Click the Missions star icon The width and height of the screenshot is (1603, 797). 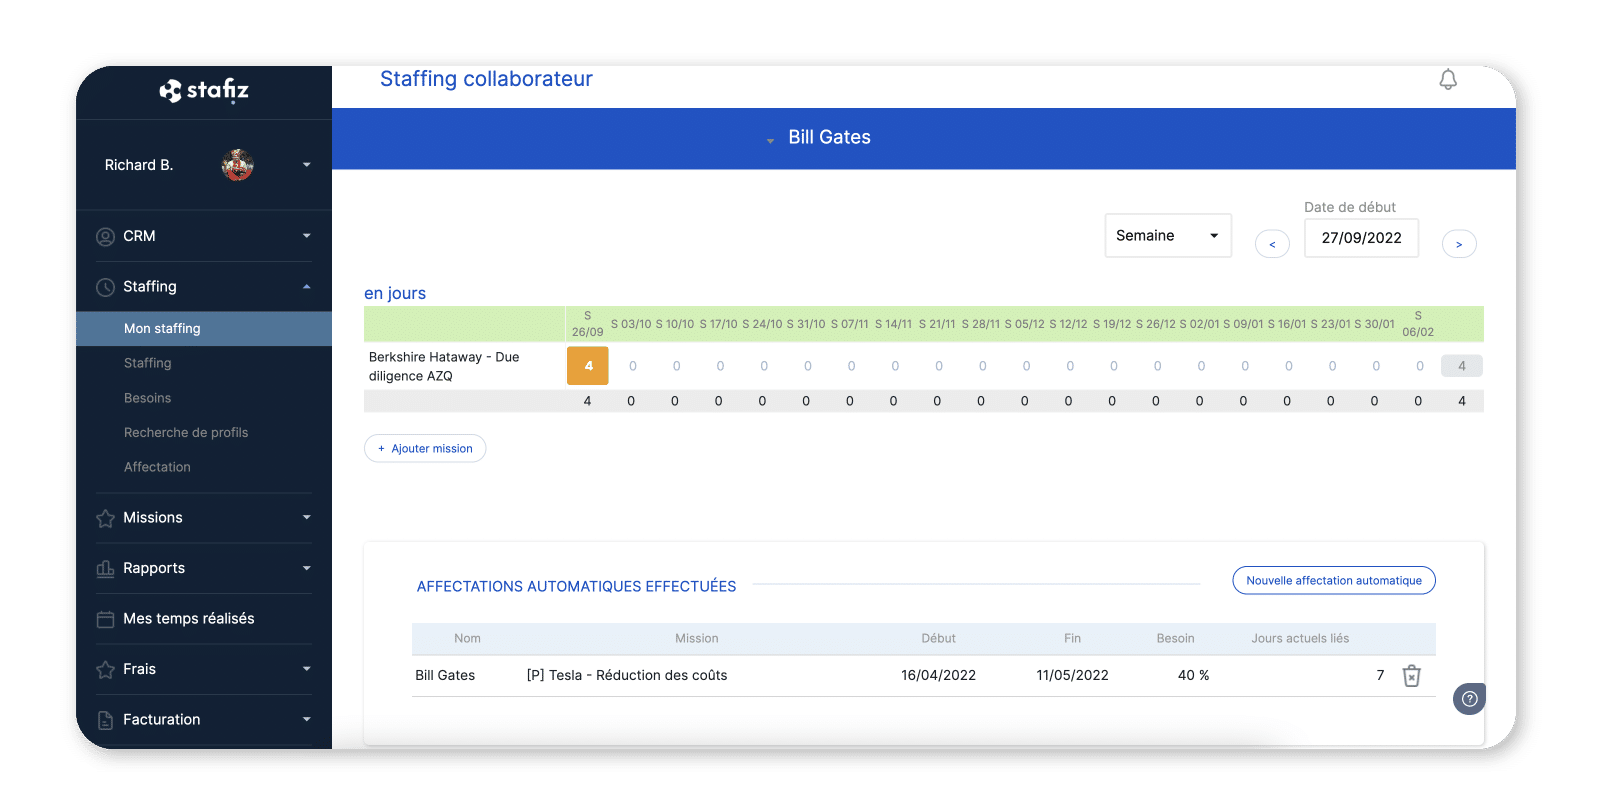(105, 518)
